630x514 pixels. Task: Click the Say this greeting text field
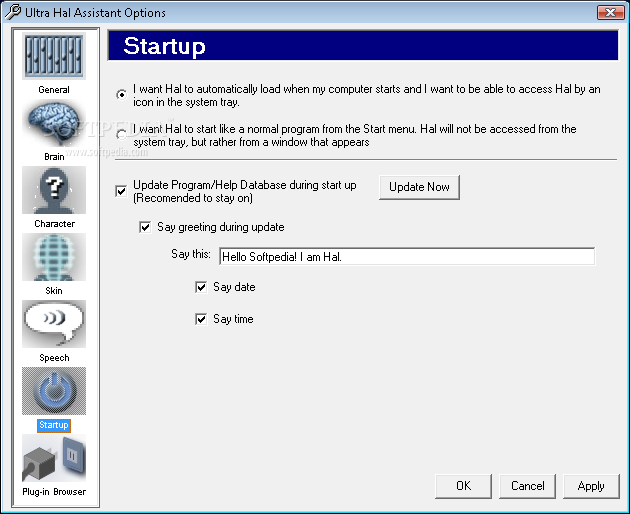[x=407, y=256]
